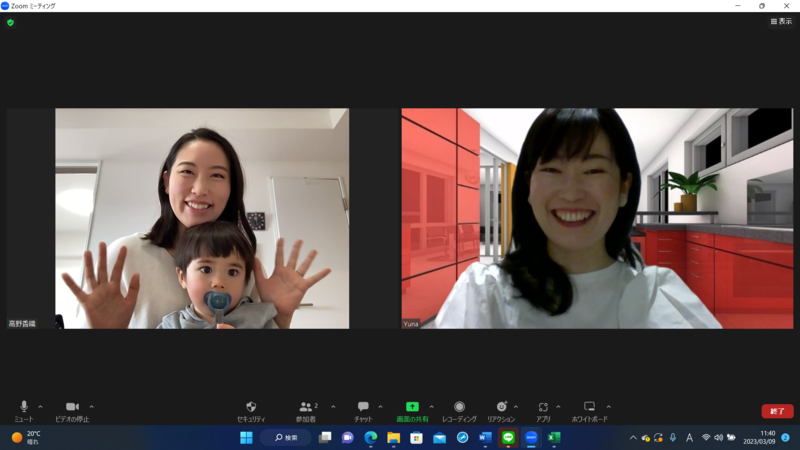The image size is (800, 450).
Task: Click the microphone mute icon
Action: coord(24,407)
